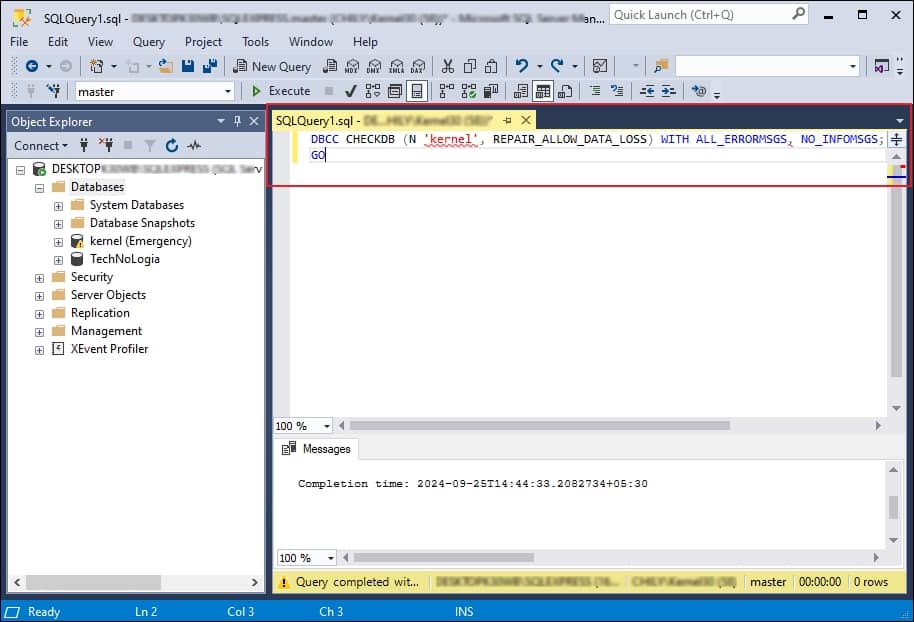Click the Paste clipboard icon
The image size is (914, 622).
pyautogui.click(x=491, y=66)
